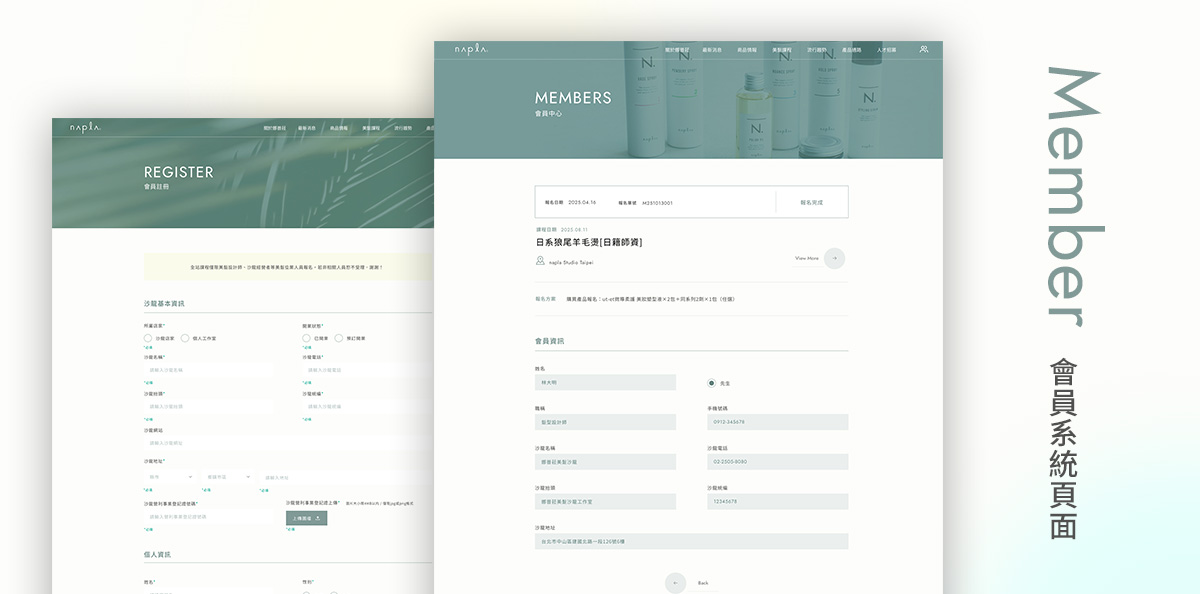The height and width of the screenshot is (594, 1200).
Task: Click the member account icon in header
Action: (924, 49)
